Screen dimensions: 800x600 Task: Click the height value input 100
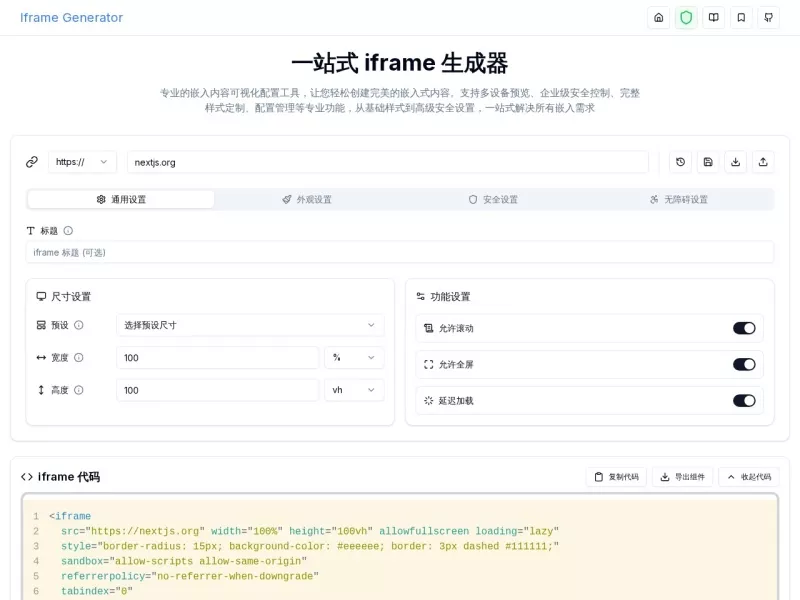218,390
